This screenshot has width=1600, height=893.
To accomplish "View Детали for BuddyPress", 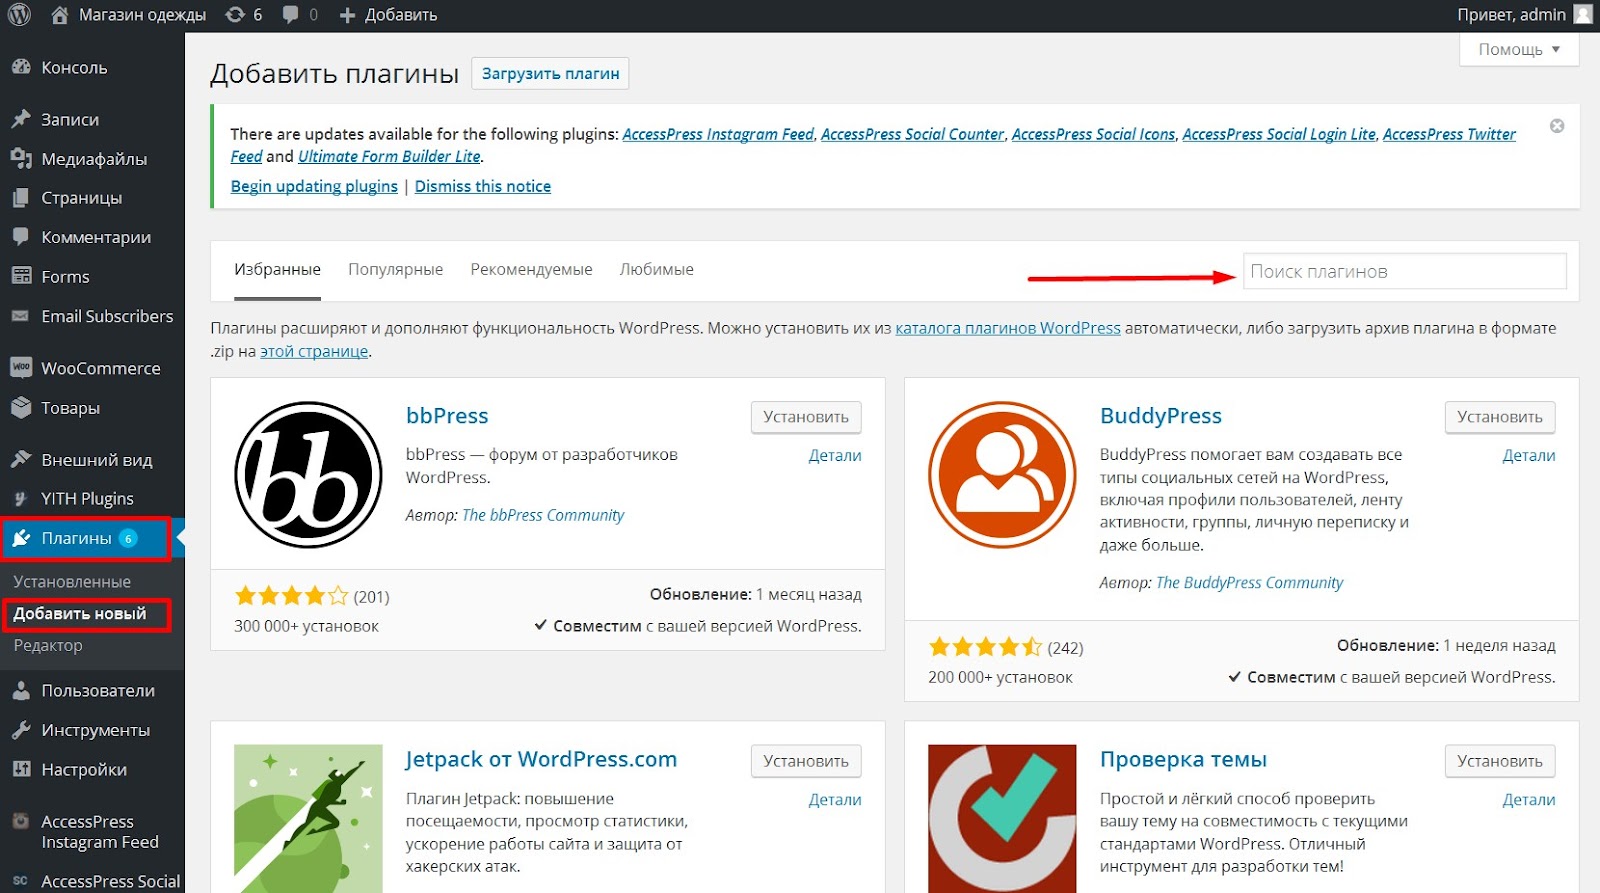I will click(1529, 455).
